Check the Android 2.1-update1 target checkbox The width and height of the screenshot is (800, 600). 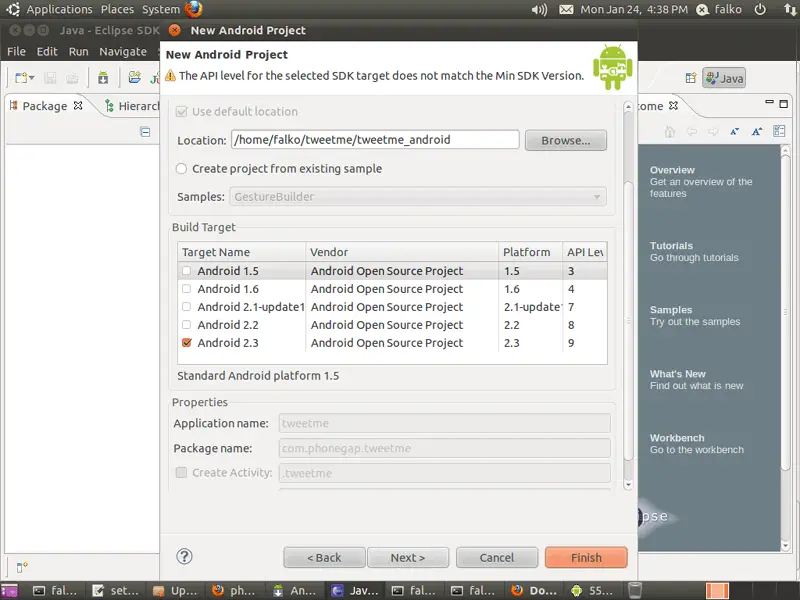tap(187, 307)
